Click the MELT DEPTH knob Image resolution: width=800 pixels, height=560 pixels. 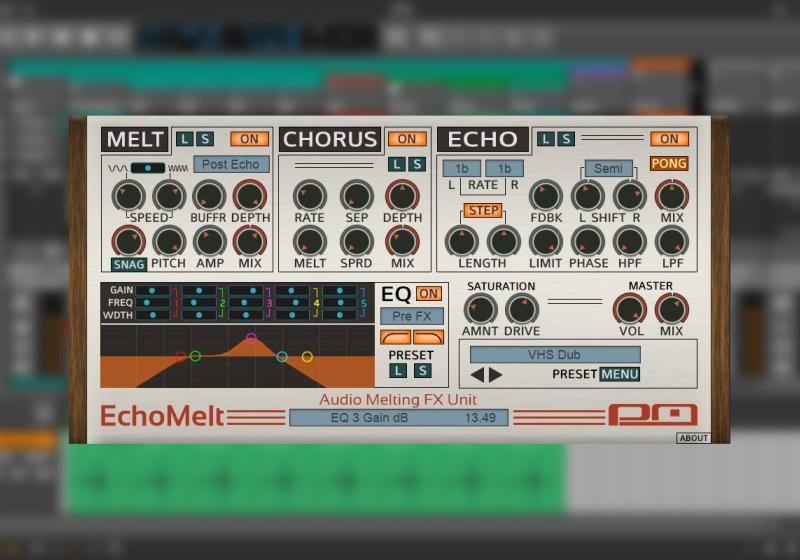pyautogui.click(x=250, y=196)
